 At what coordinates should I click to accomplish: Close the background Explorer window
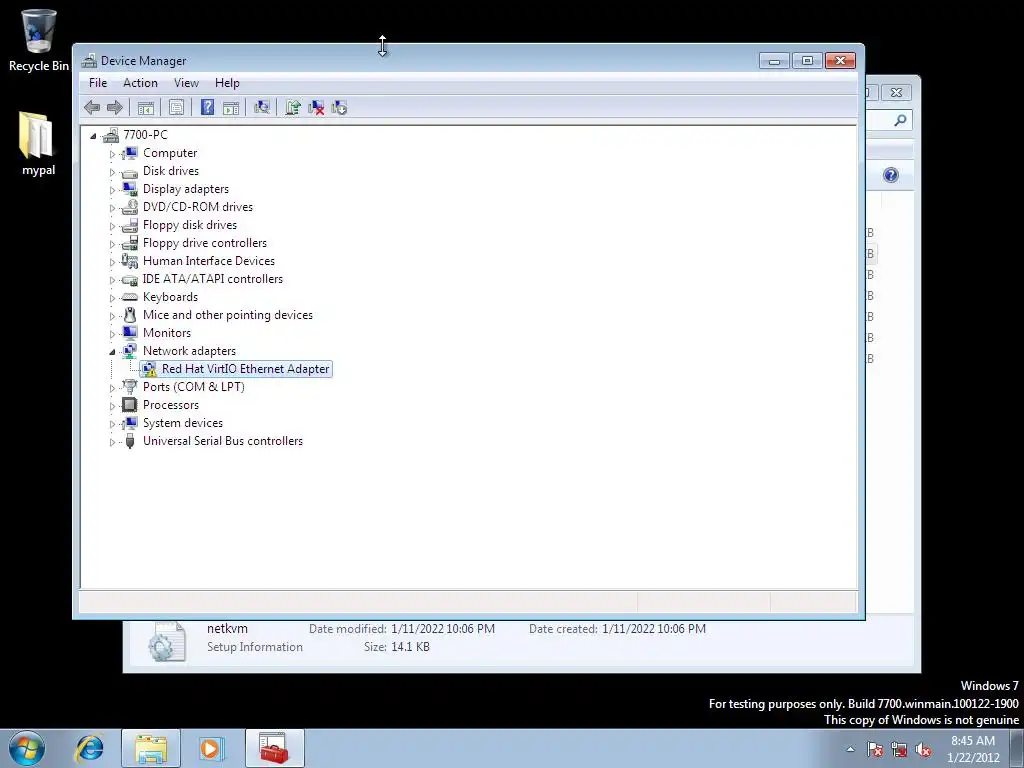(x=896, y=93)
